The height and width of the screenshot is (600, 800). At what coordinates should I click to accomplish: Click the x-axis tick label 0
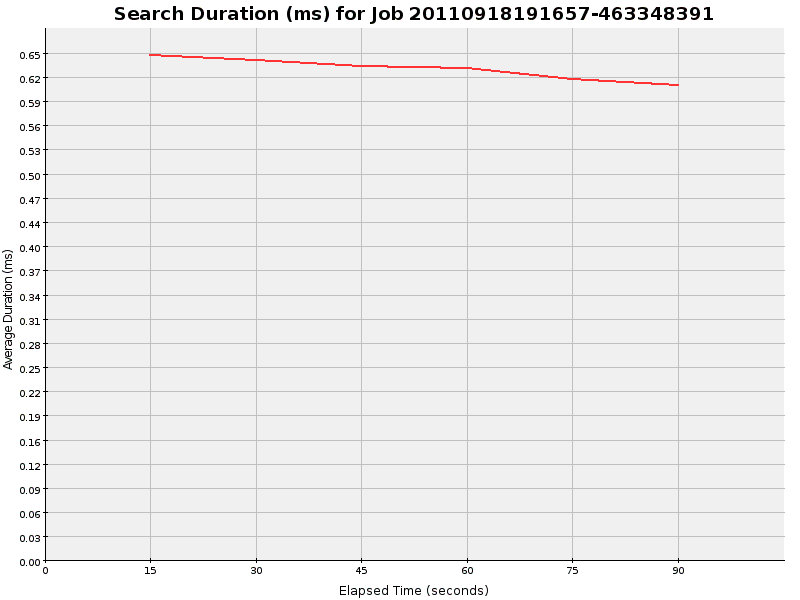coord(45,571)
